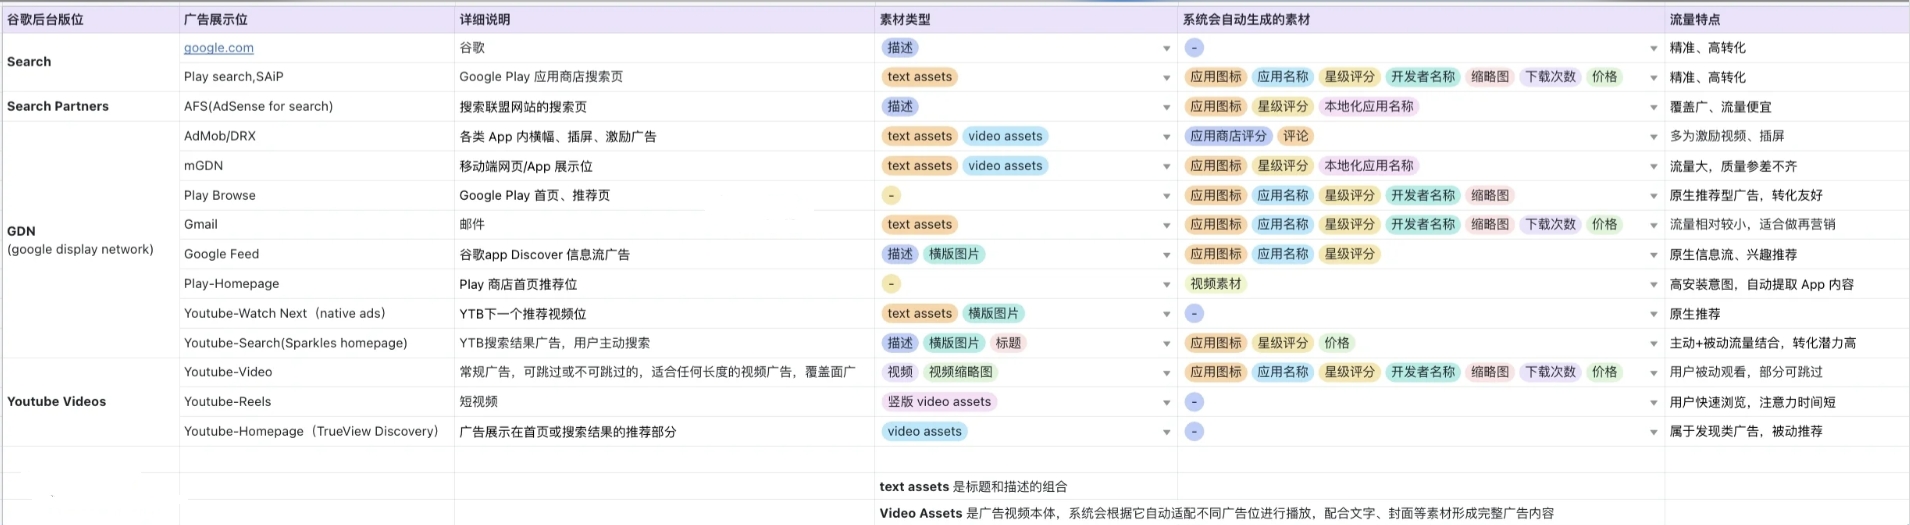
Task: Open 素材类型 dropdown arrow in Play search,SAiP row
Action: coord(1166,78)
